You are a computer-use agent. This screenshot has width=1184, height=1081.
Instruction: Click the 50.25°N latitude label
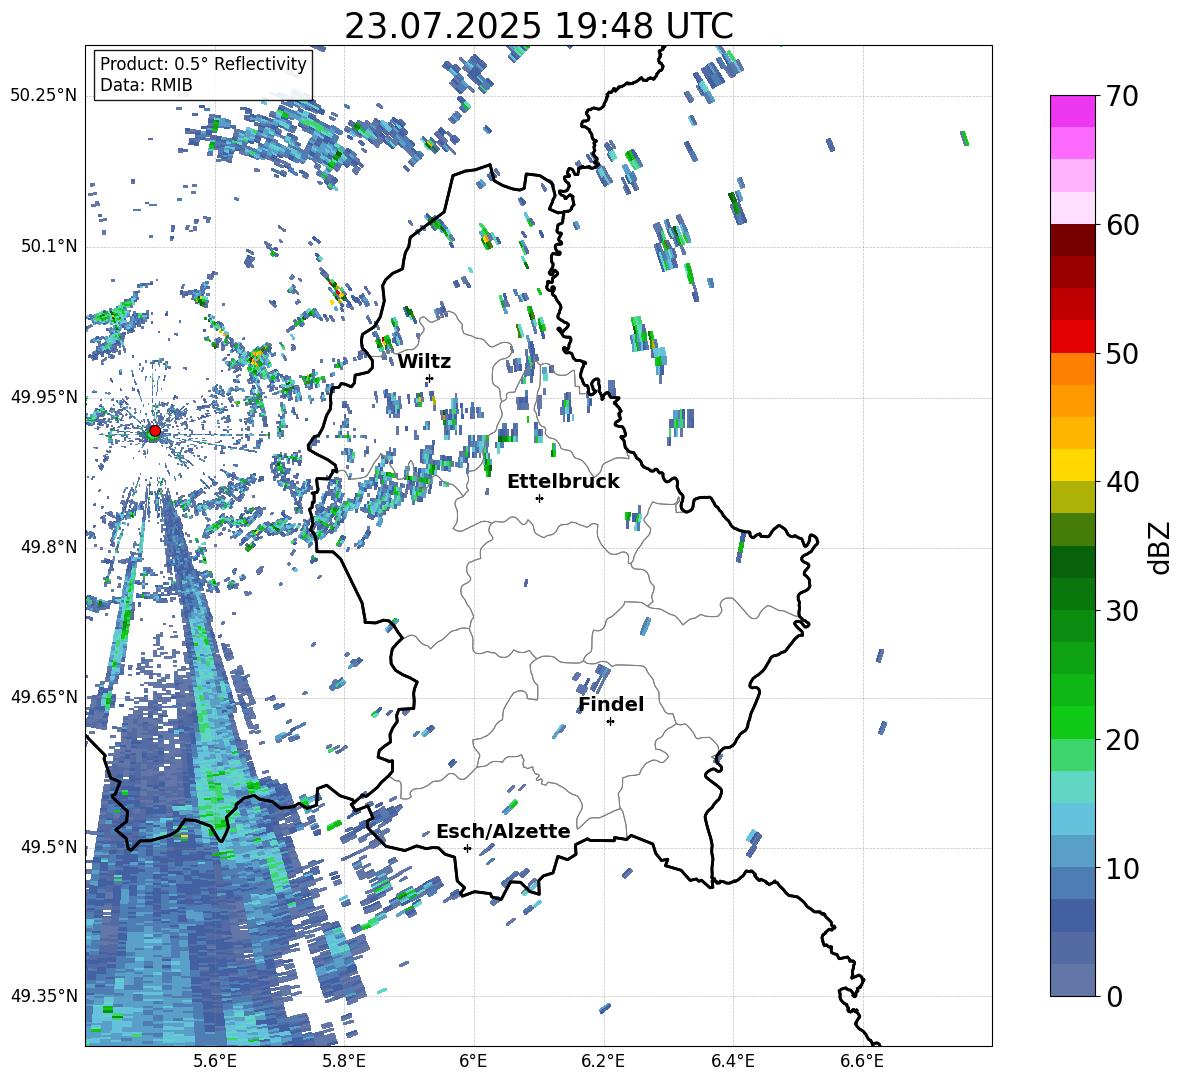pos(43,96)
